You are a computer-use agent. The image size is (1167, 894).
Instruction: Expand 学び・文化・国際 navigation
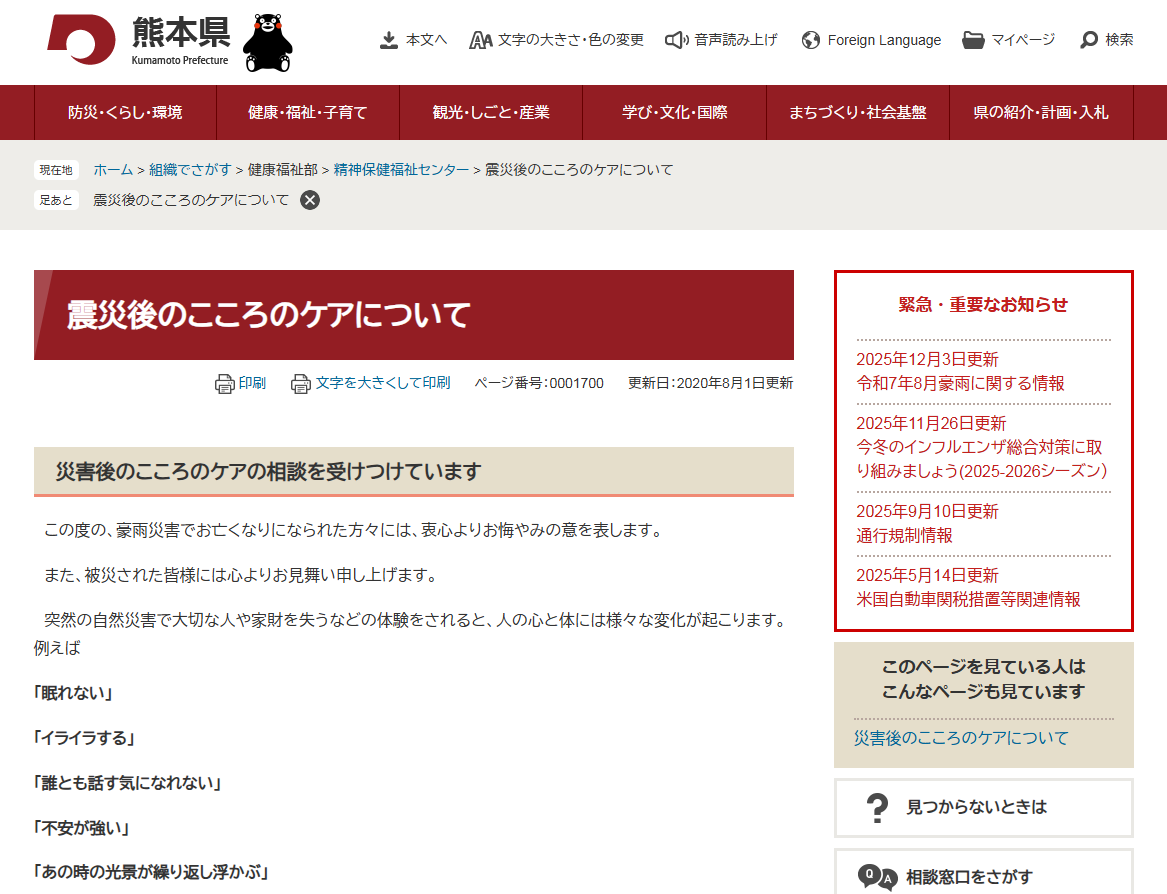(x=674, y=112)
